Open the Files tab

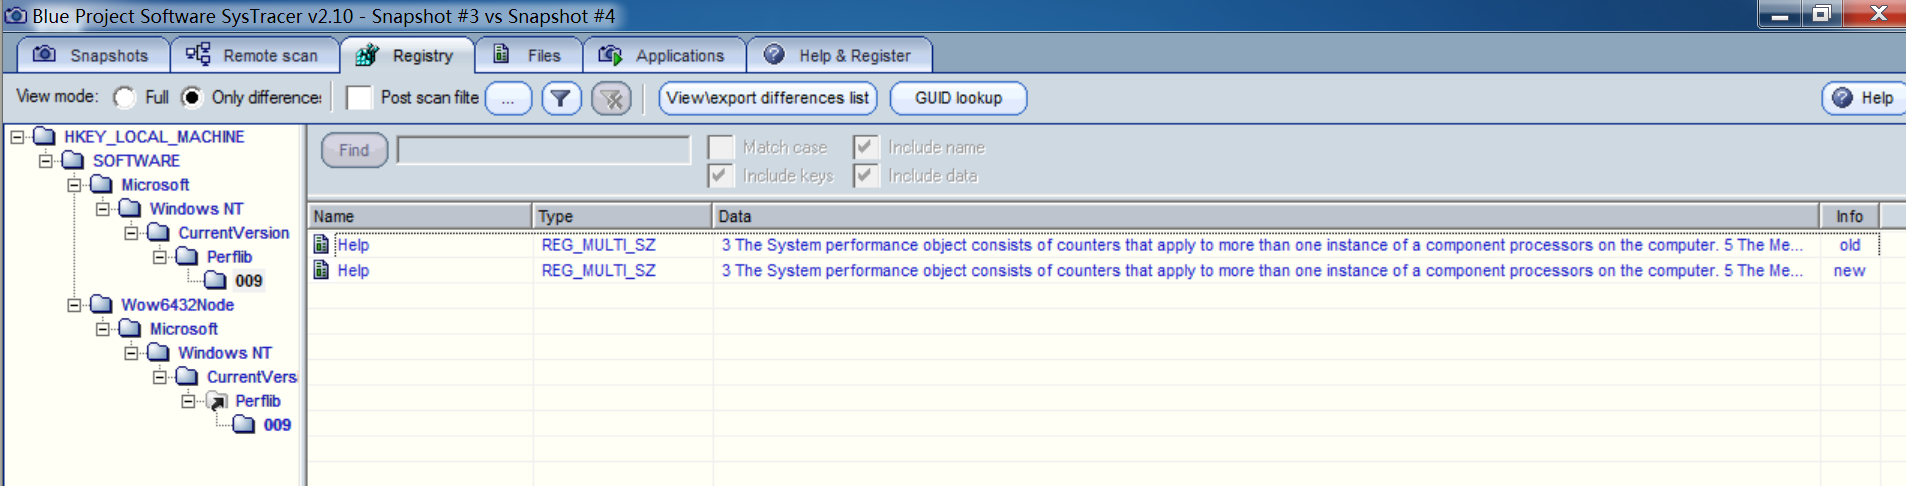(x=528, y=56)
